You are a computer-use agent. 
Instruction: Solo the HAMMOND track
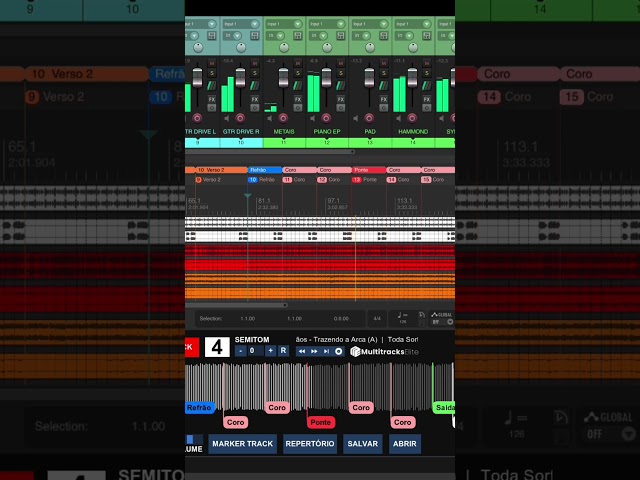tap(427, 73)
